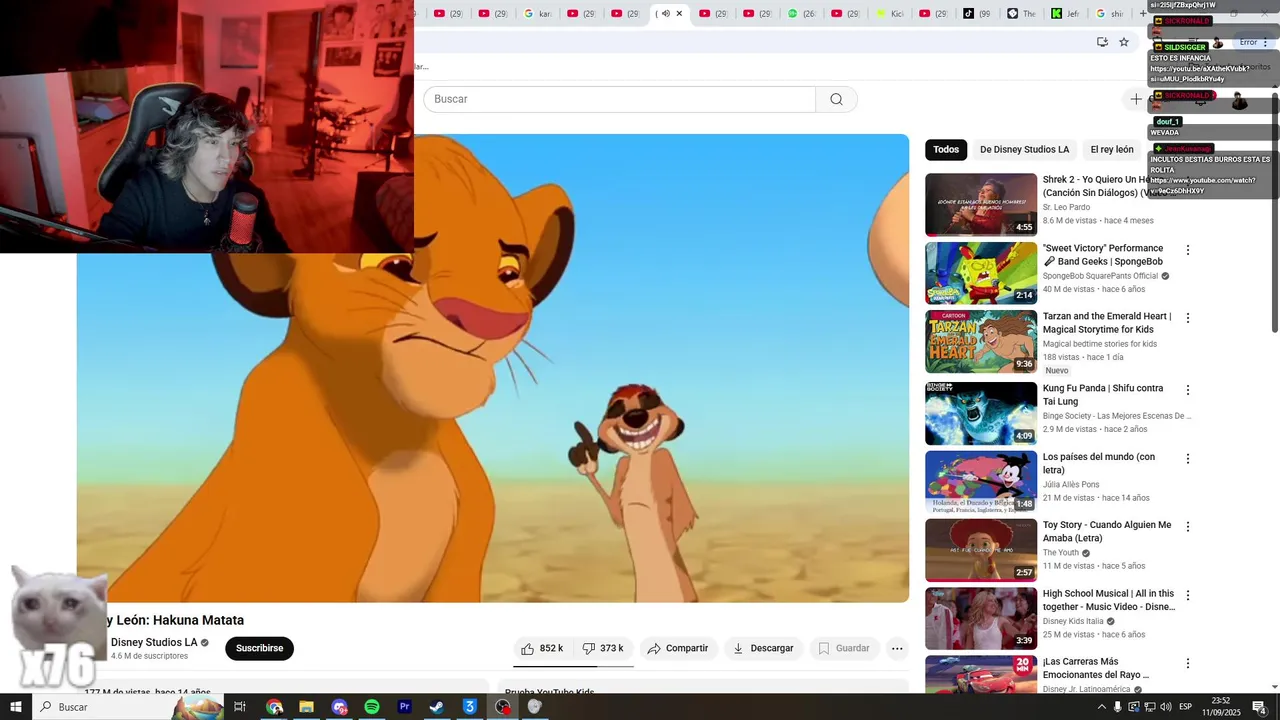Open the SpongeBob Sweet Victory thumbnail
Screen dimensions: 1280x720
point(981,273)
